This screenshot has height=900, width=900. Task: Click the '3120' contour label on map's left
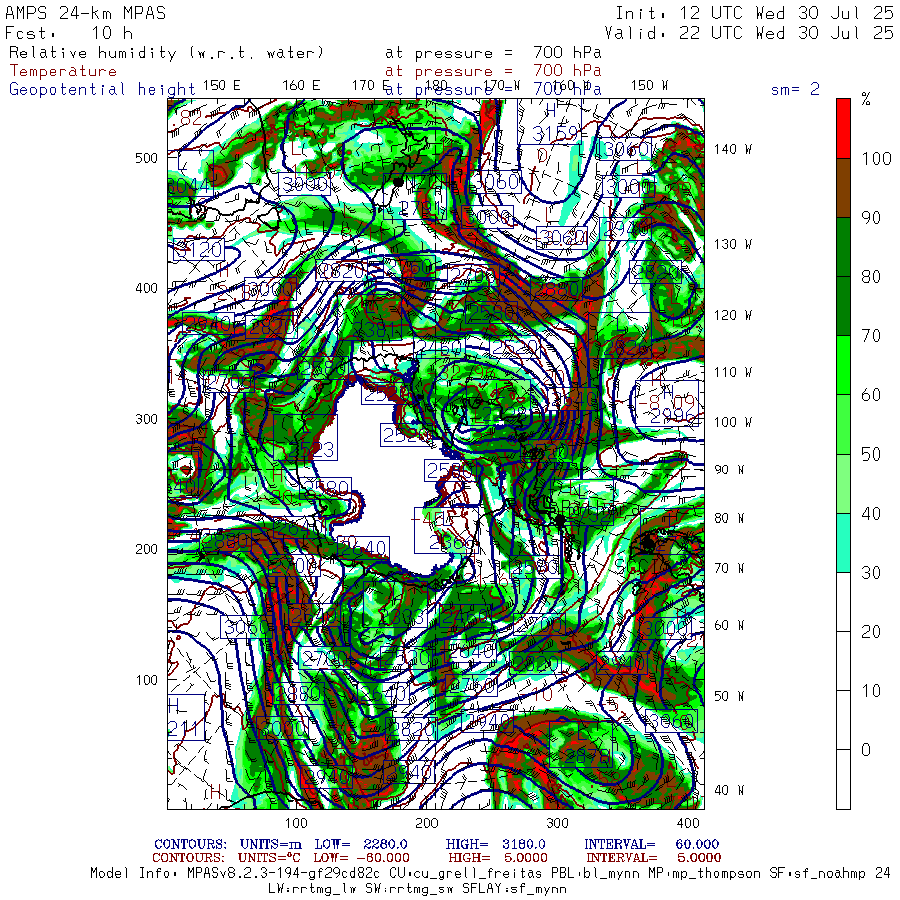coord(199,250)
